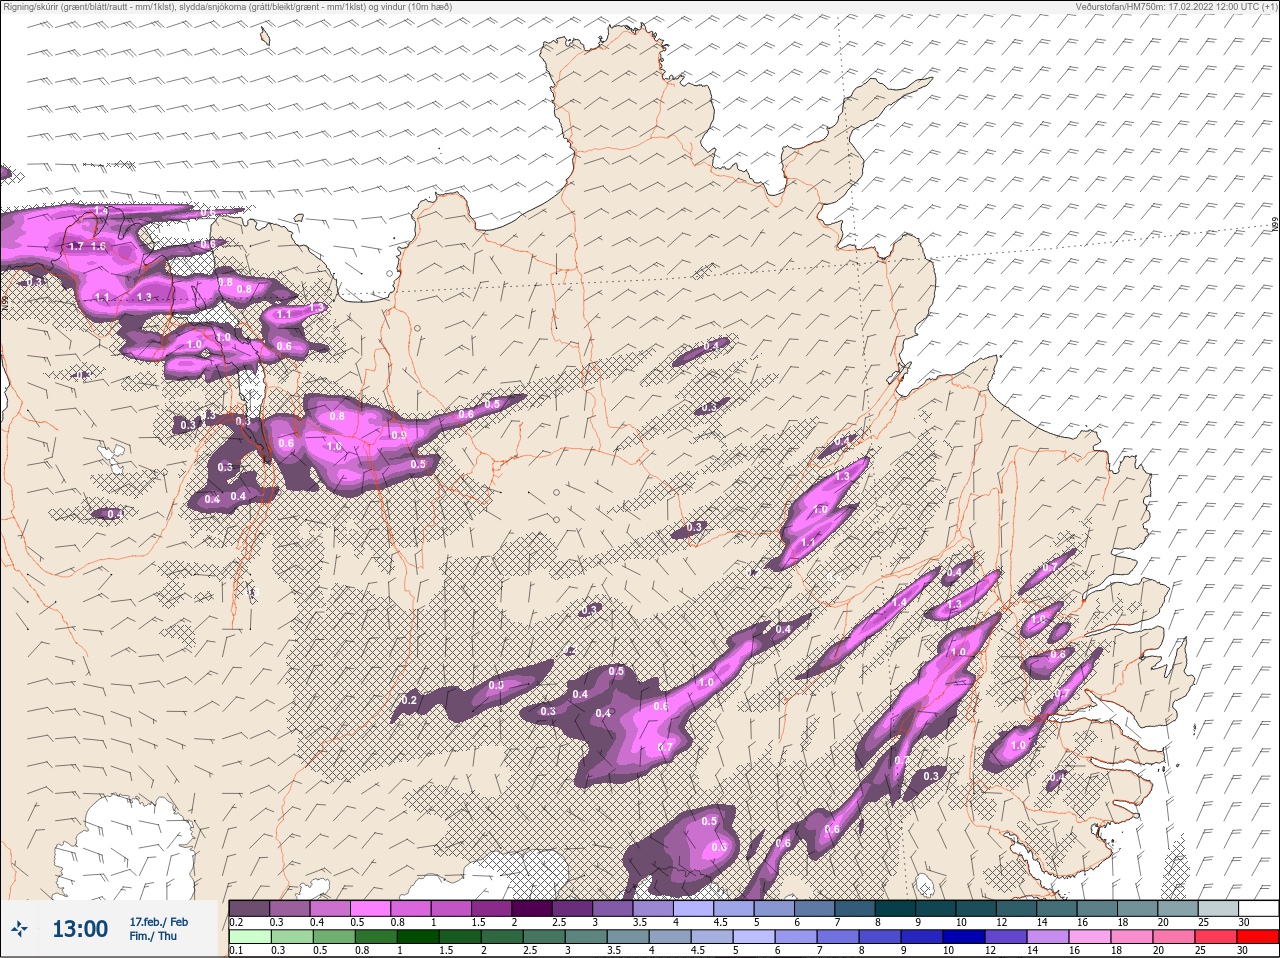This screenshot has width=1280, height=958.
Task: Click the 1.6 precipitation value on the map
Action: point(98,246)
